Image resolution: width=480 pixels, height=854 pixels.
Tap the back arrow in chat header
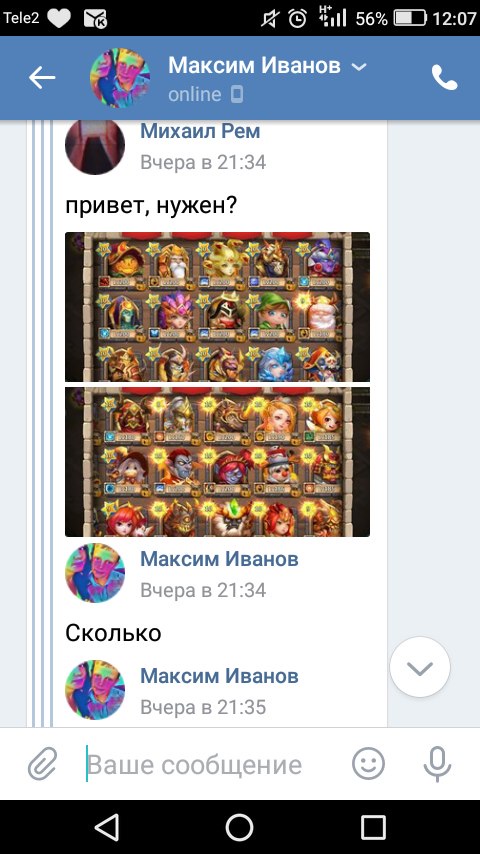(x=42, y=78)
